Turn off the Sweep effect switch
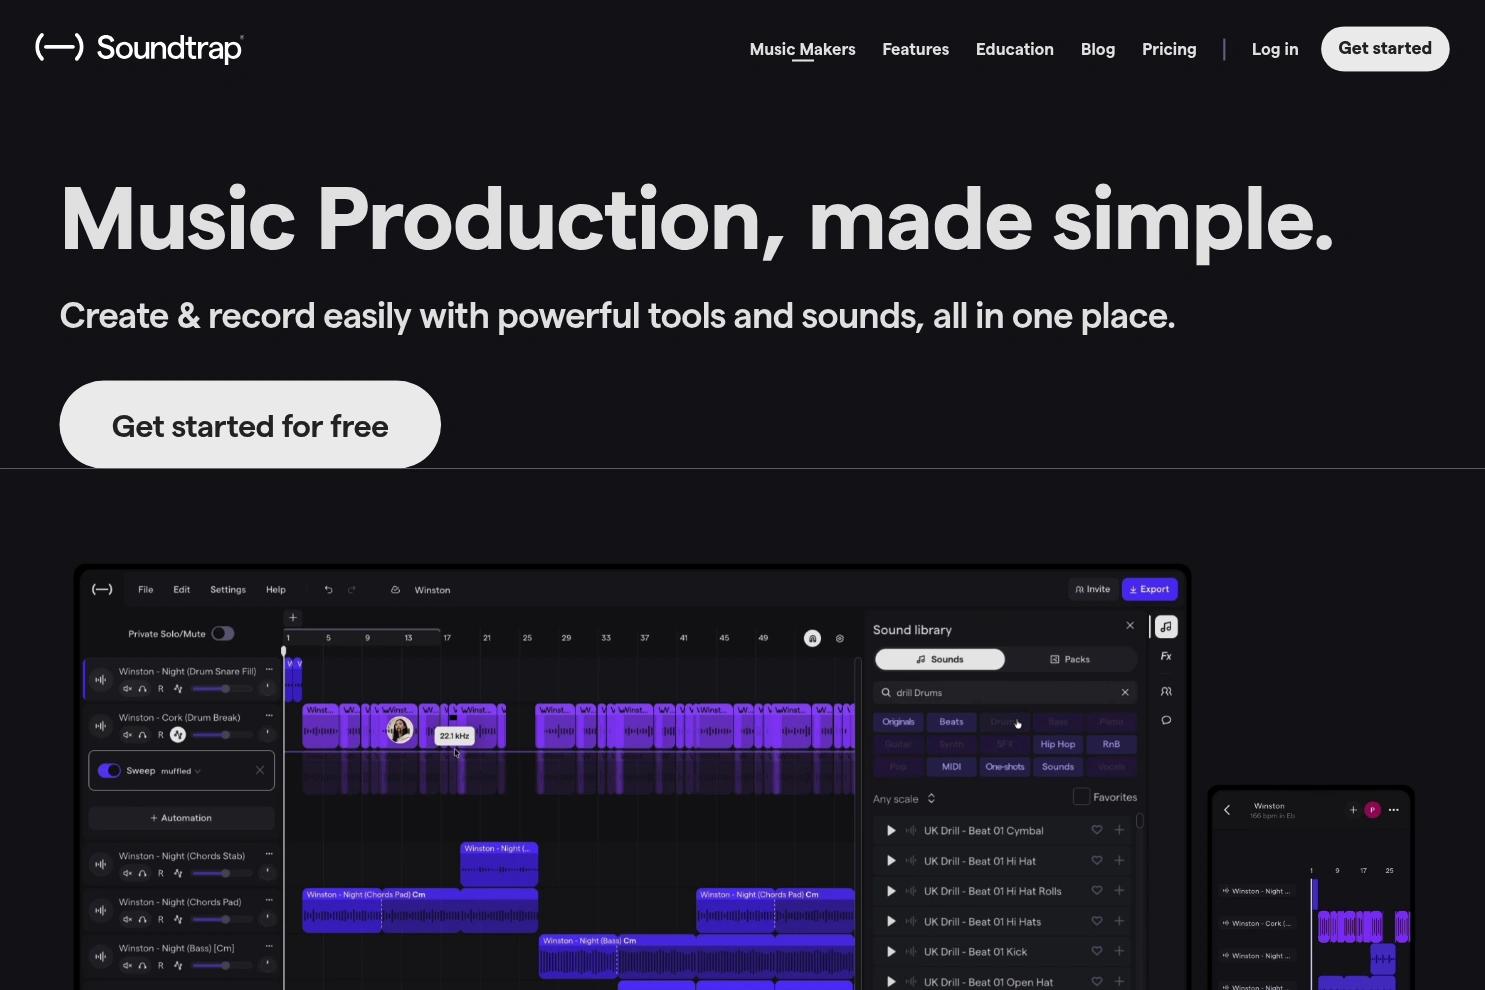Viewport: 1485px width, 990px height. pos(110,771)
